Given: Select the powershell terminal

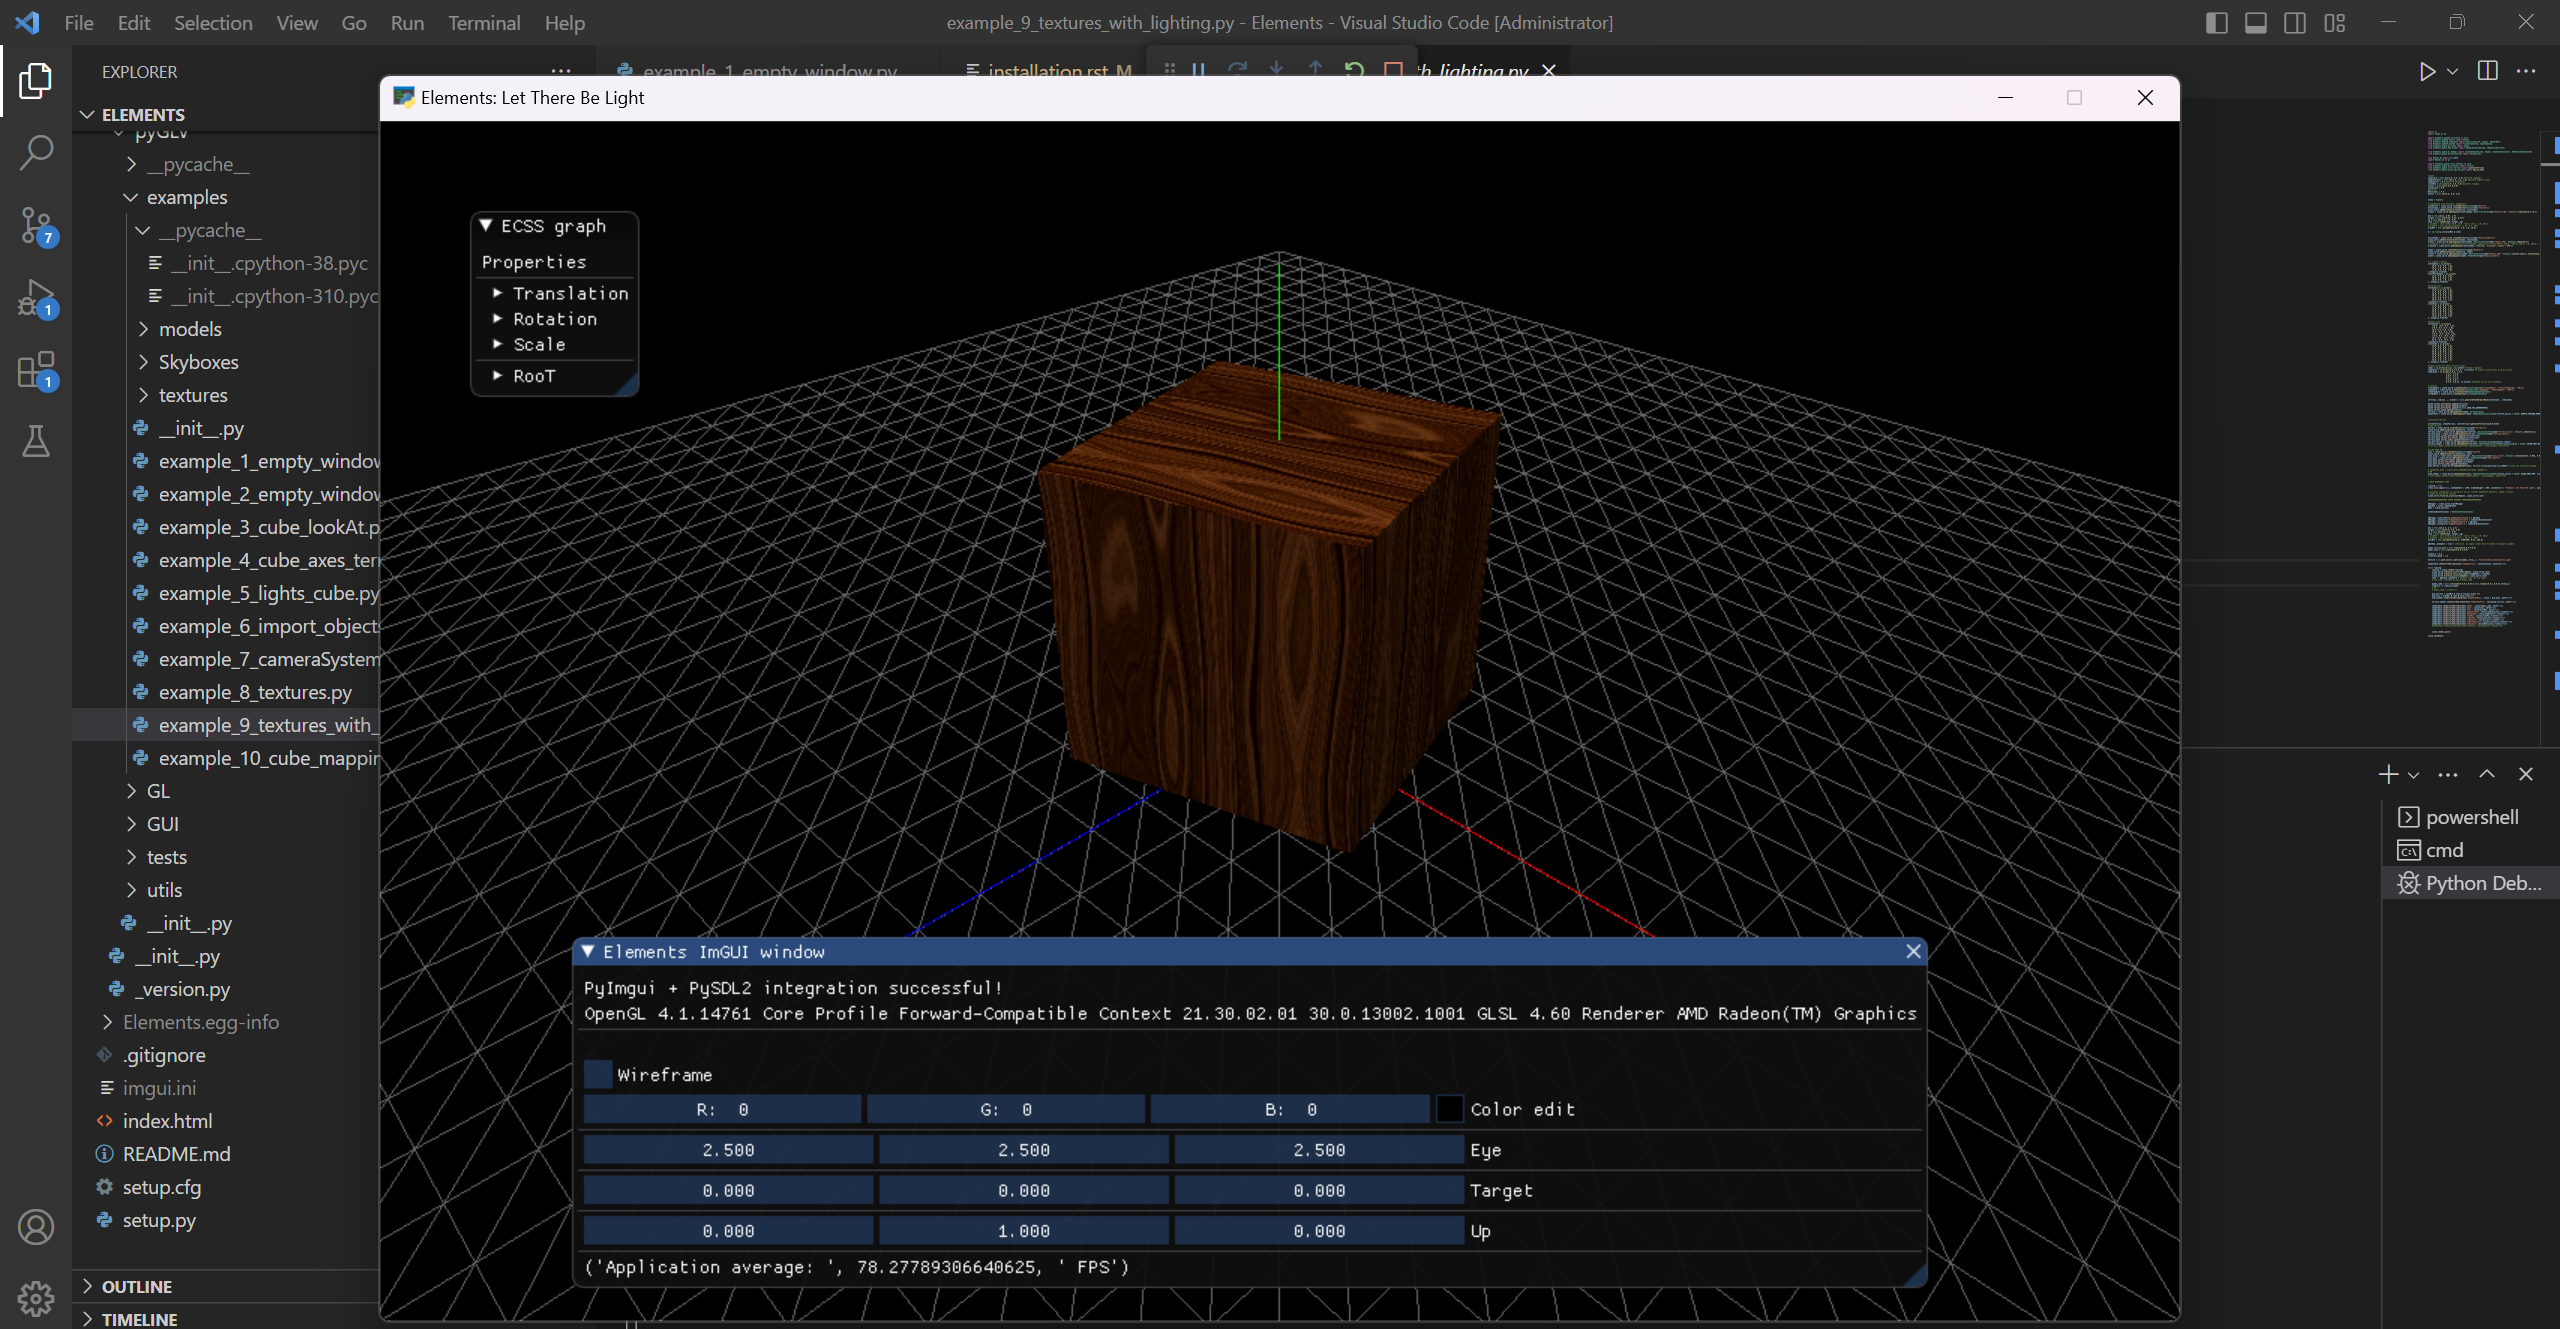Looking at the screenshot, I should pyautogui.click(x=2470, y=817).
